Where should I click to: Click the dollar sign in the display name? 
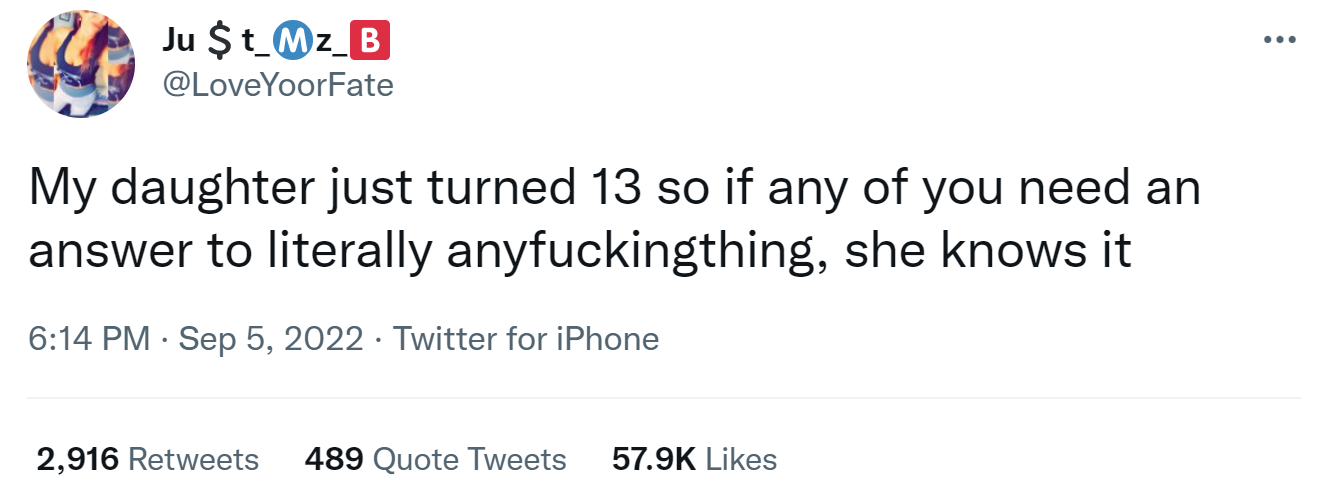coord(217,44)
